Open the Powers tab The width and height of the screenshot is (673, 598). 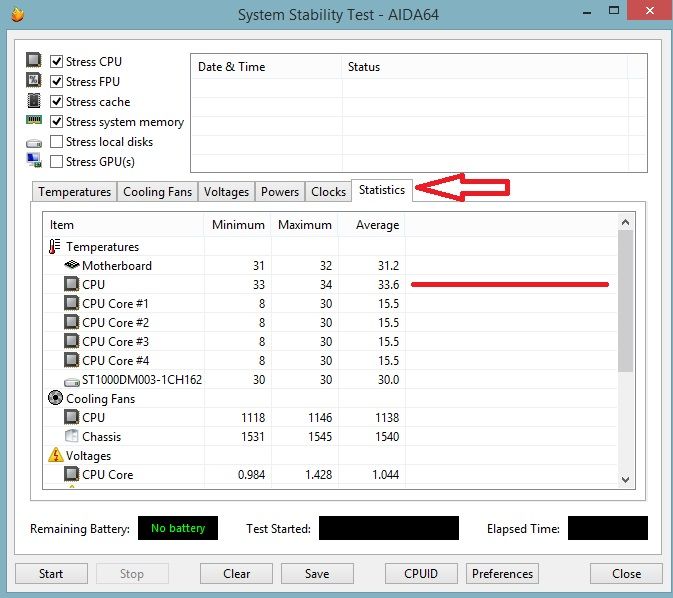click(280, 191)
